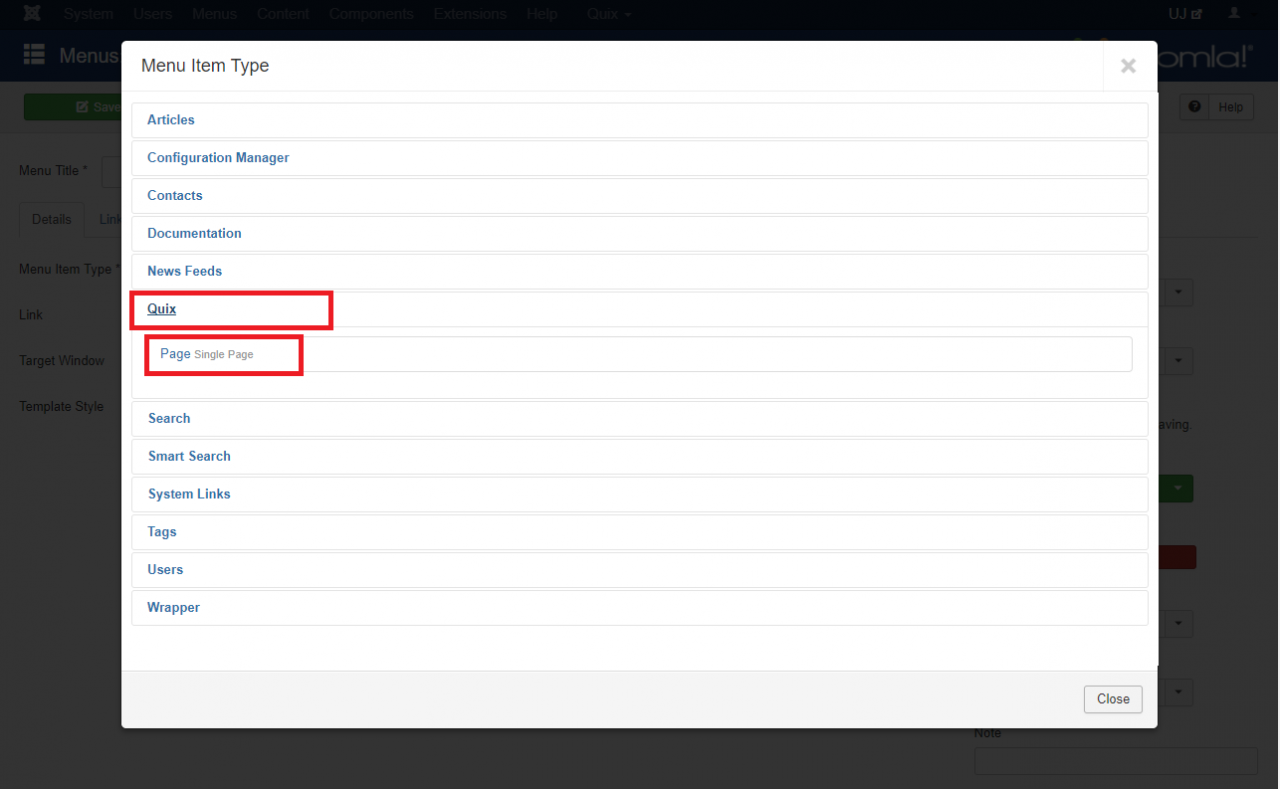Image resolution: width=1280 pixels, height=789 pixels.
Task: Open the Extensions menu in top bar
Action: 470,14
